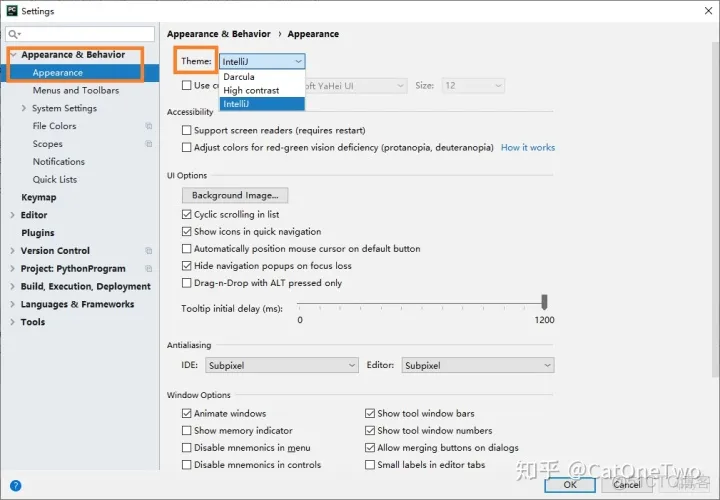Viewport: 720px width, 500px height.
Task: Uncheck Show icons in quick navigation
Action: pos(186,231)
